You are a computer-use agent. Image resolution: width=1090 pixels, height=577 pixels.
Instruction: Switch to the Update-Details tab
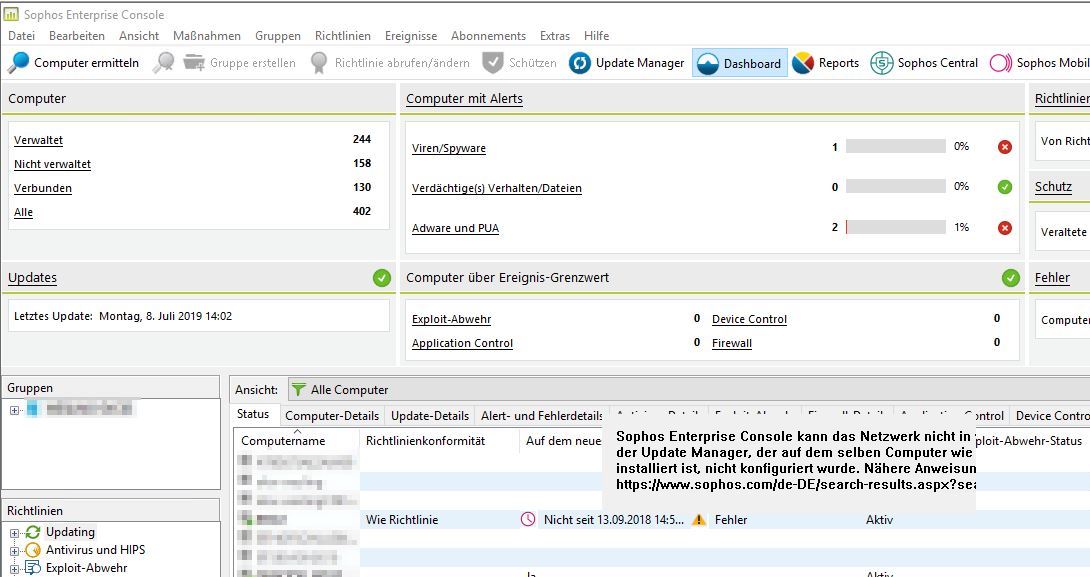pos(430,416)
